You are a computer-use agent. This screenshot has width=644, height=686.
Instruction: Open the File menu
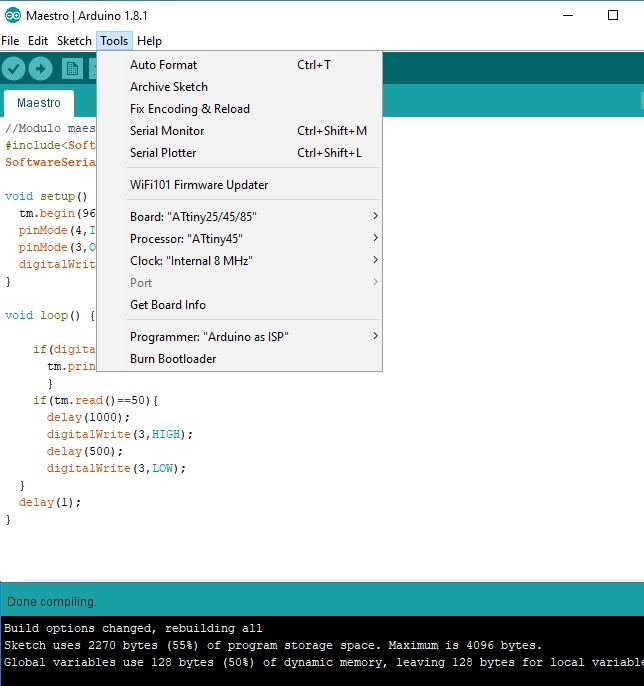coord(10,41)
